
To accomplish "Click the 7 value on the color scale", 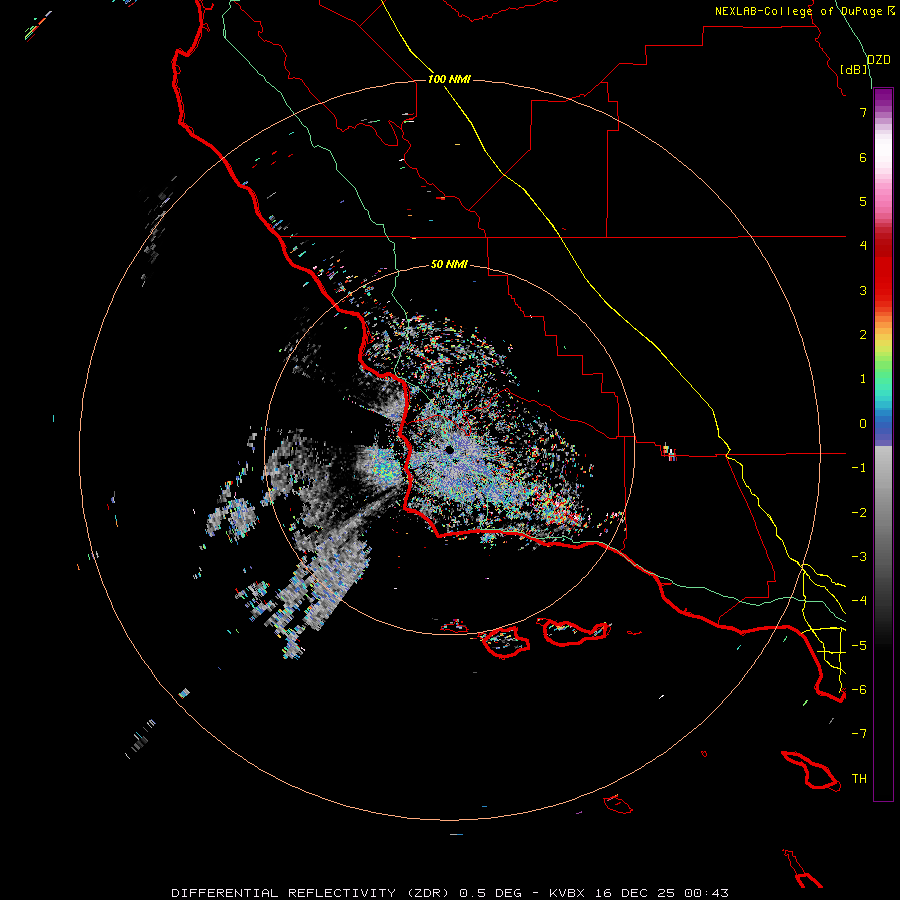I will [863, 112].
